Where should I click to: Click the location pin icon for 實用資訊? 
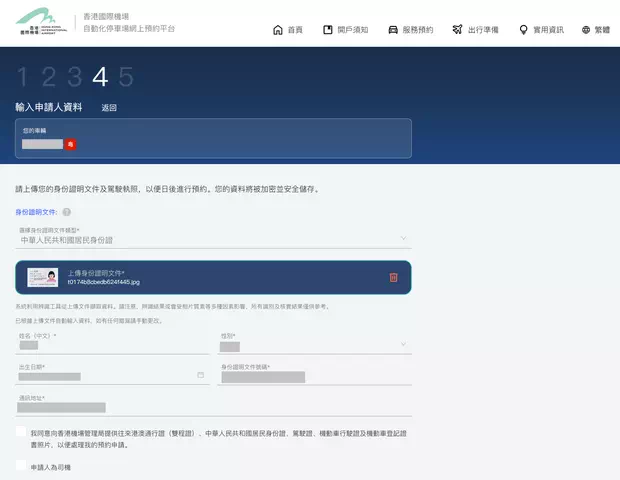click(523, 30)
